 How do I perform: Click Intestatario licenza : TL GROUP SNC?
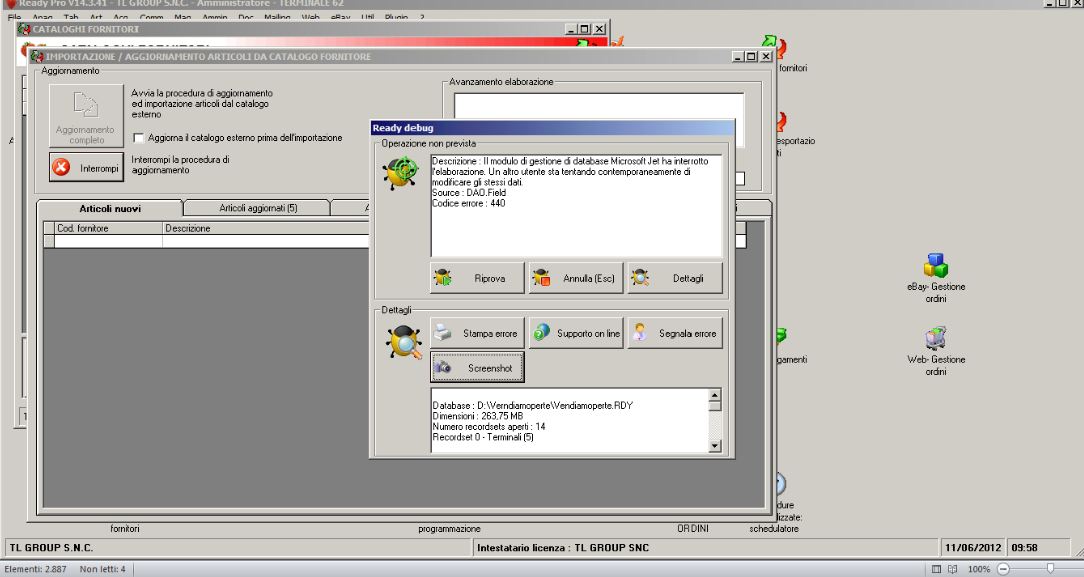563,547
